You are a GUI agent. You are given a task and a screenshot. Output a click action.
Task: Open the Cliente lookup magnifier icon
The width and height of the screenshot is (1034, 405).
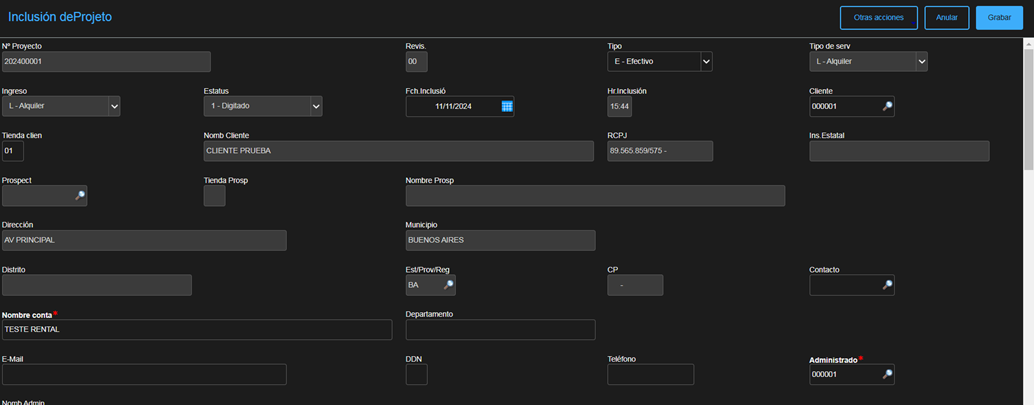click(886, 106)
